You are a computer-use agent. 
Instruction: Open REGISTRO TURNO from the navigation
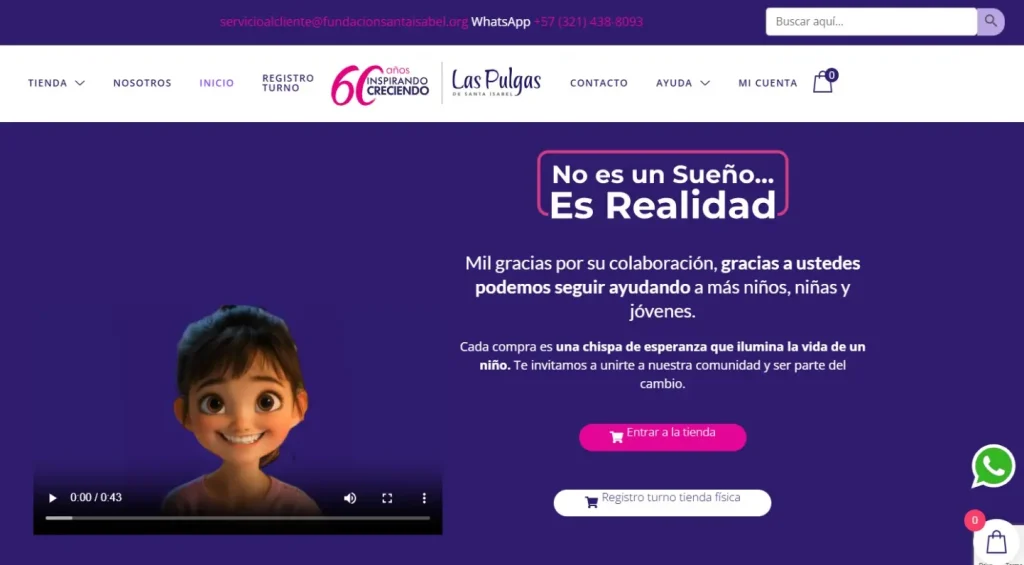pyautogui.click(x=288, y=83)
